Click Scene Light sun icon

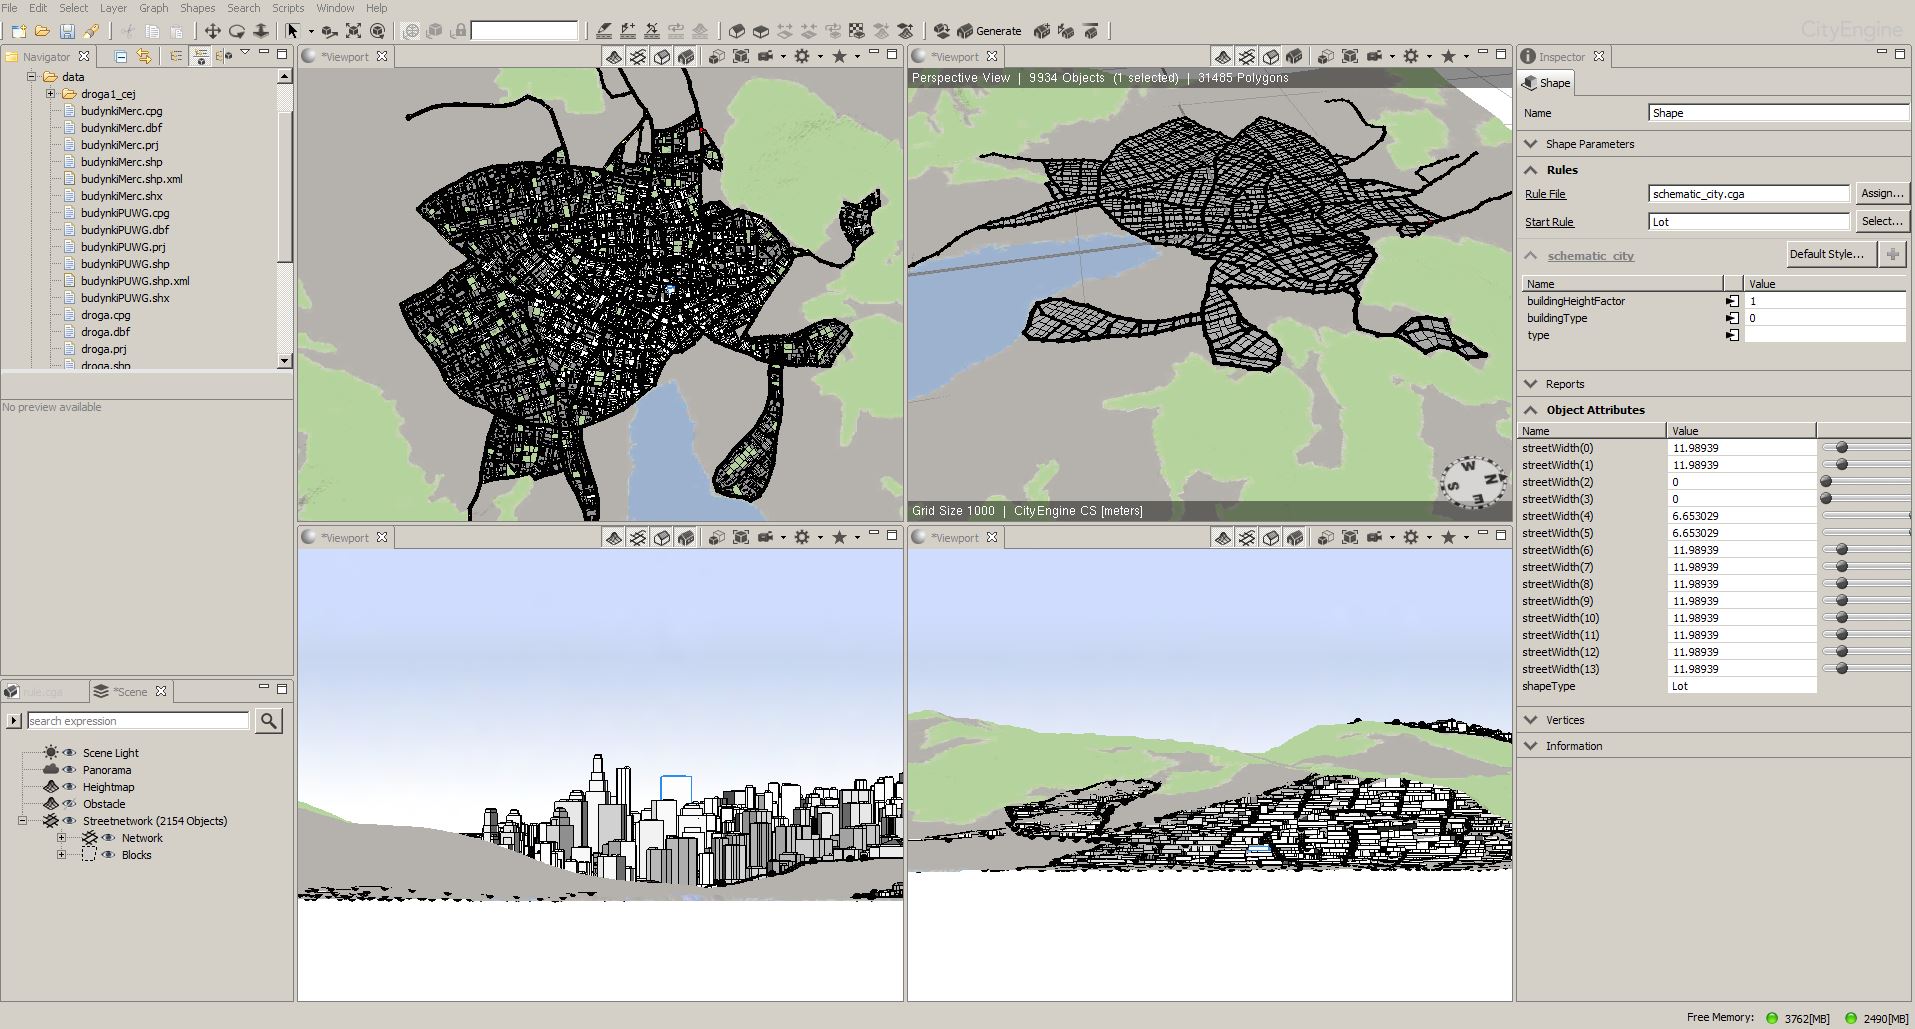tap(51, 752)
